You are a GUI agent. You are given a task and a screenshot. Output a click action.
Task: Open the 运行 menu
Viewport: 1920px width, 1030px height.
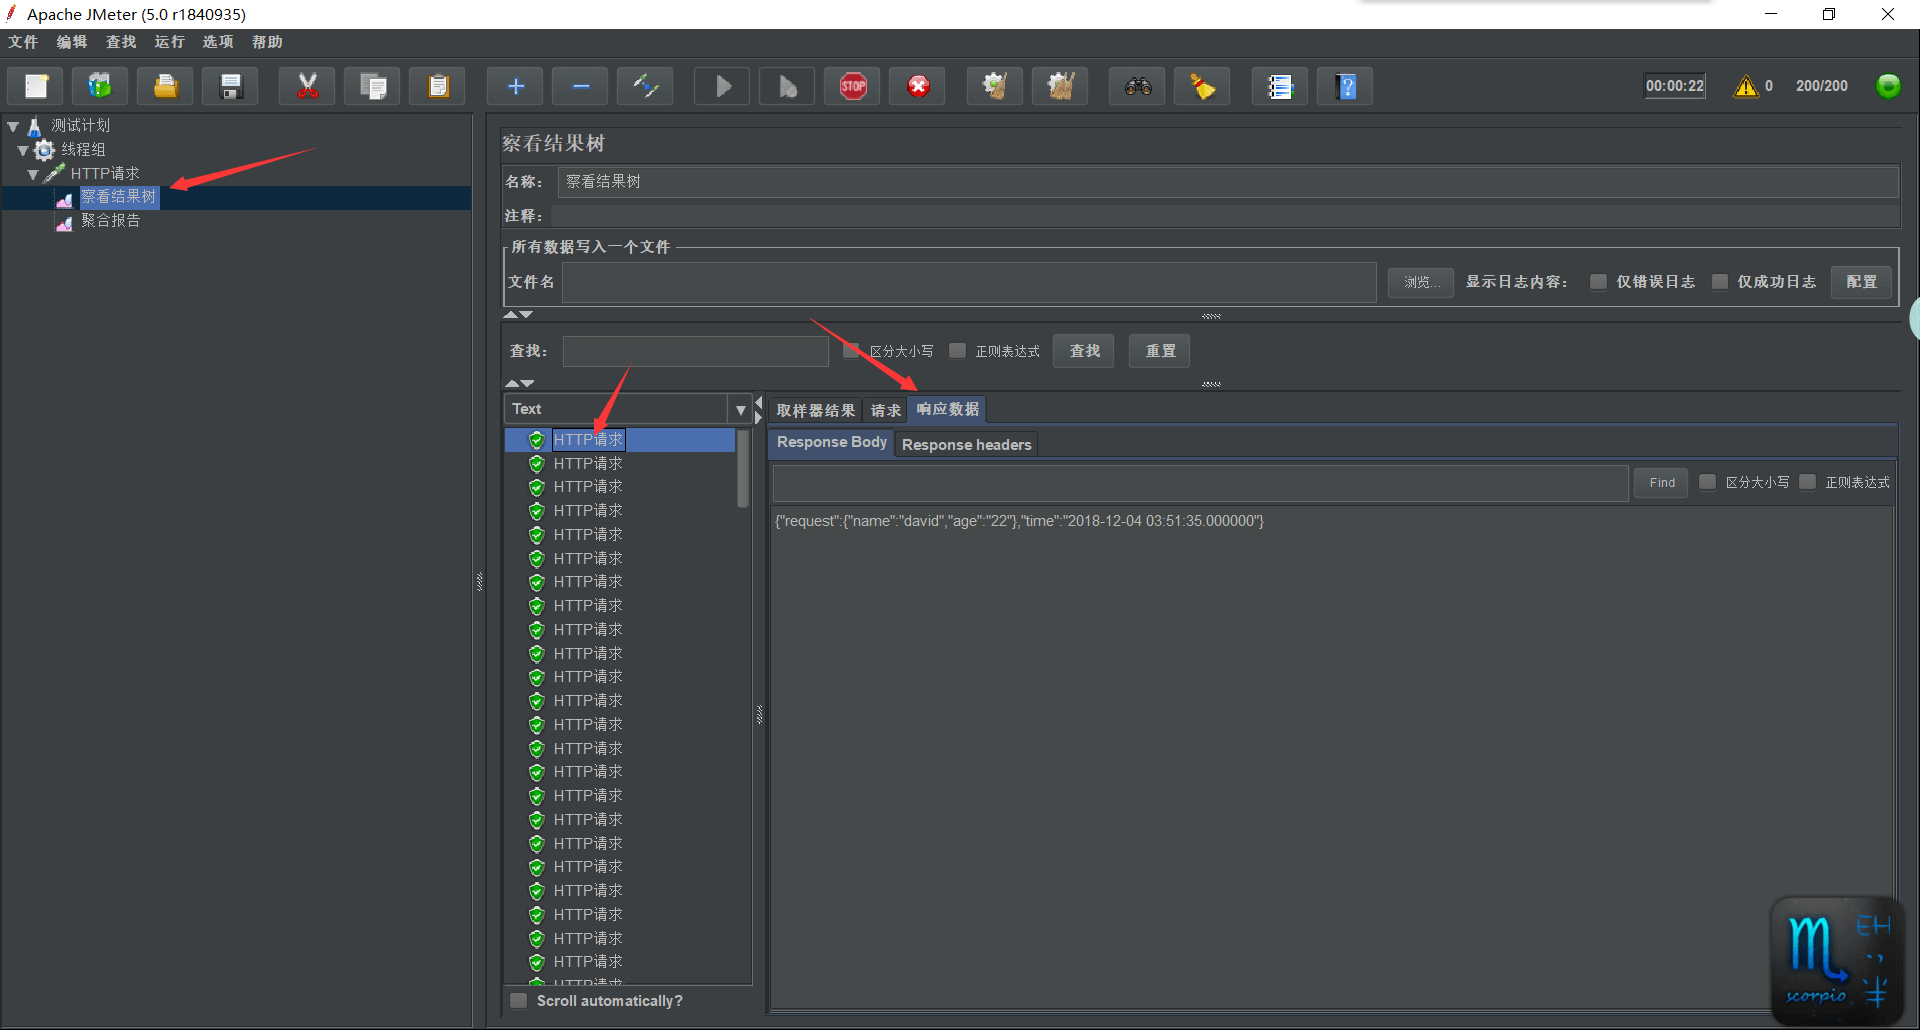point(170,42)
